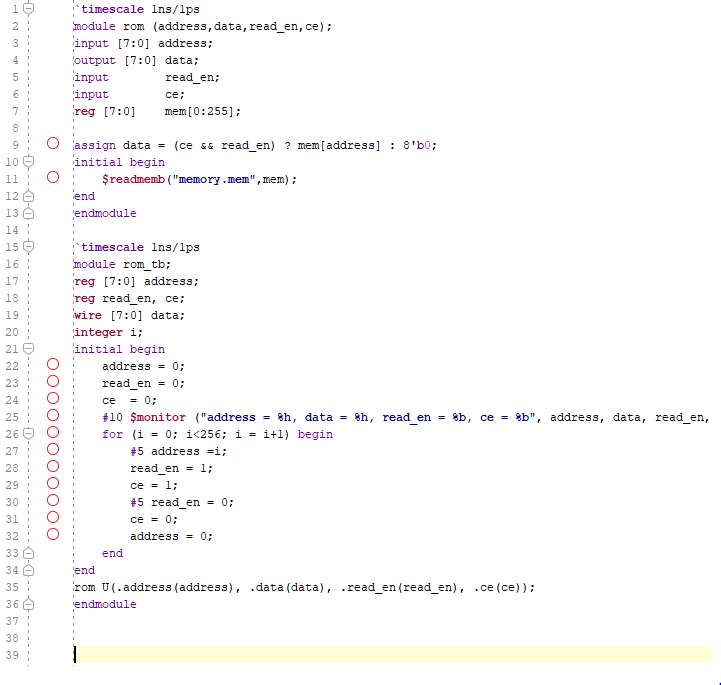Click 'wire [7:0] data;' on line 19
The width and height of the screenshot is (721, 685).
pyautogui.click(x=129, y=315)
